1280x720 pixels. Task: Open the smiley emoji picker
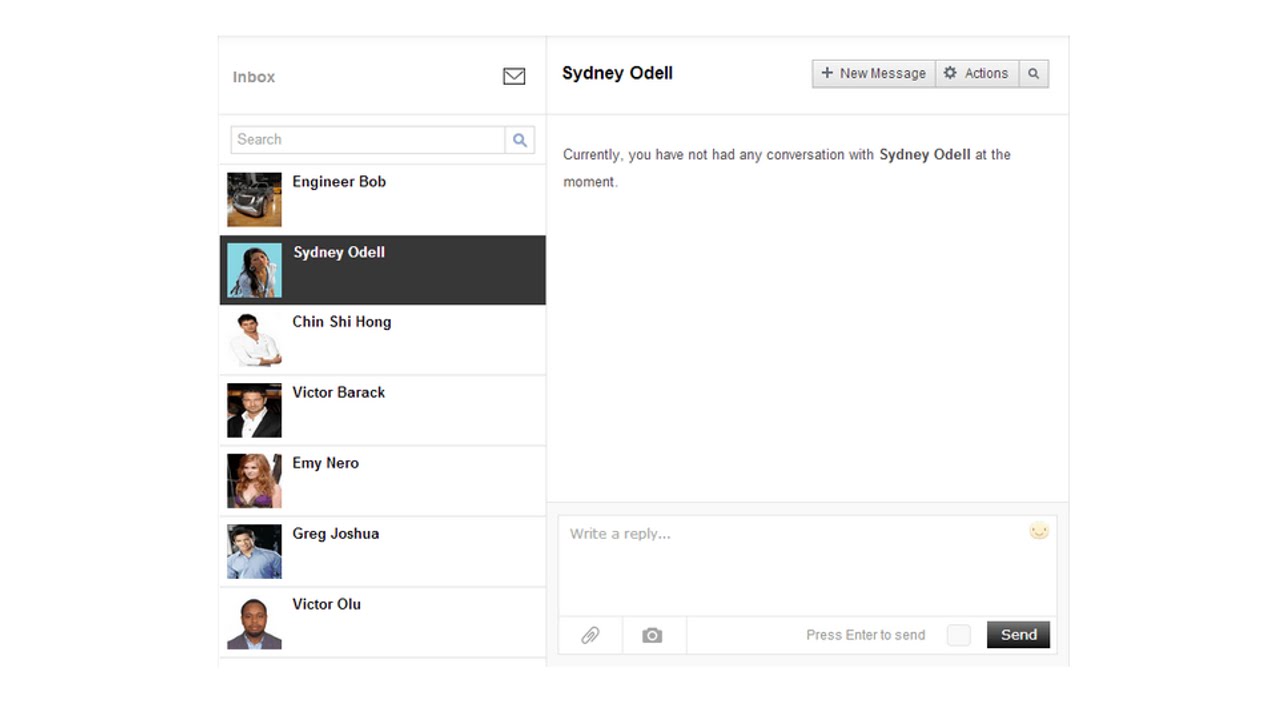[x=1039, y=531]
